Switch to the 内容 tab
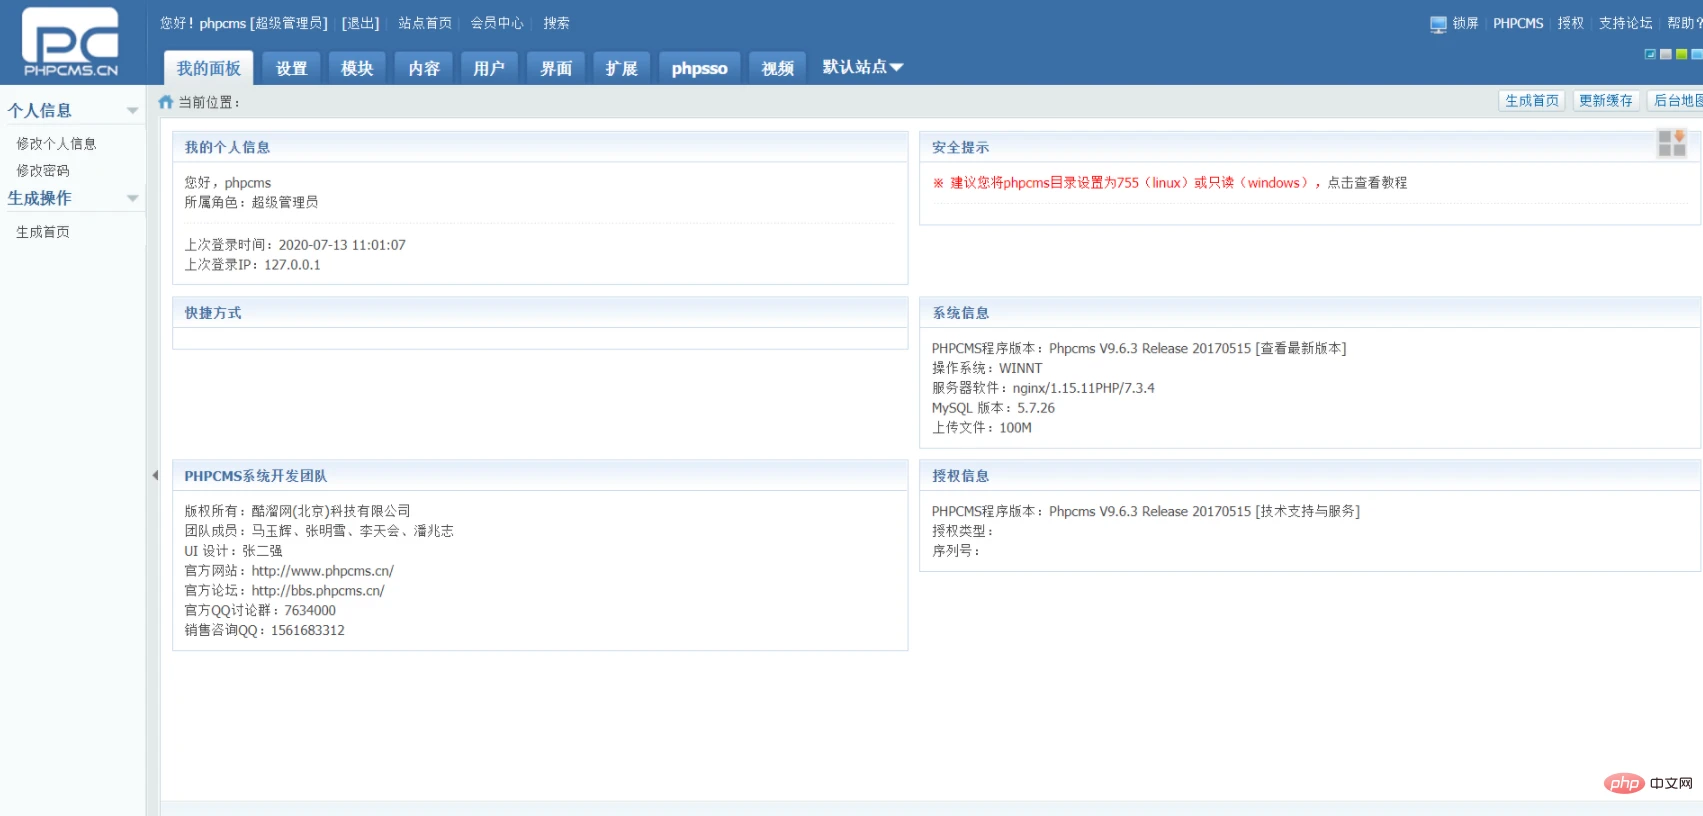1703x816 pixels. tap(424, 68)
